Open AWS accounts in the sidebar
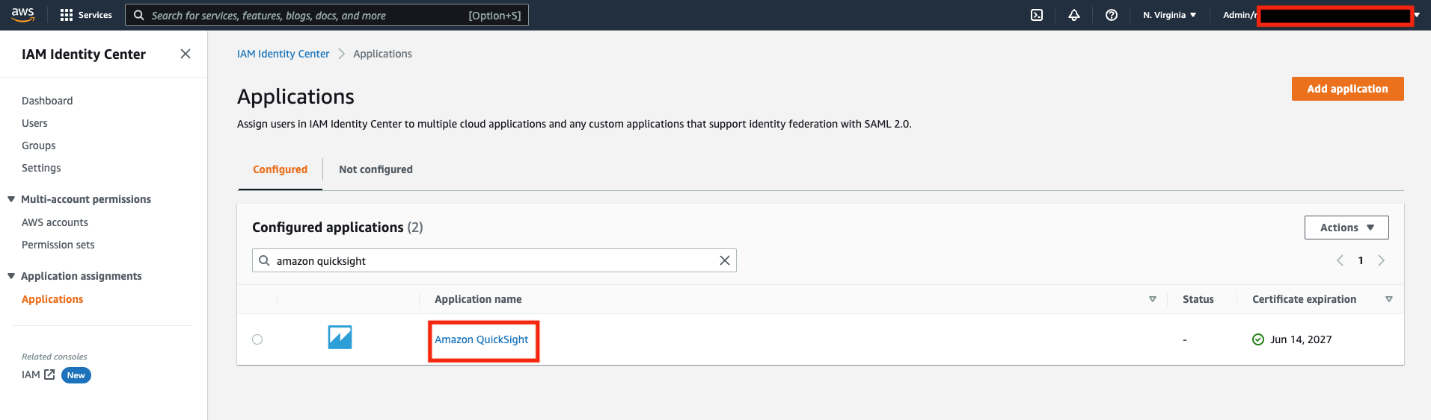The height and width of the screenshot is (420, 1431). pos(54,222)
